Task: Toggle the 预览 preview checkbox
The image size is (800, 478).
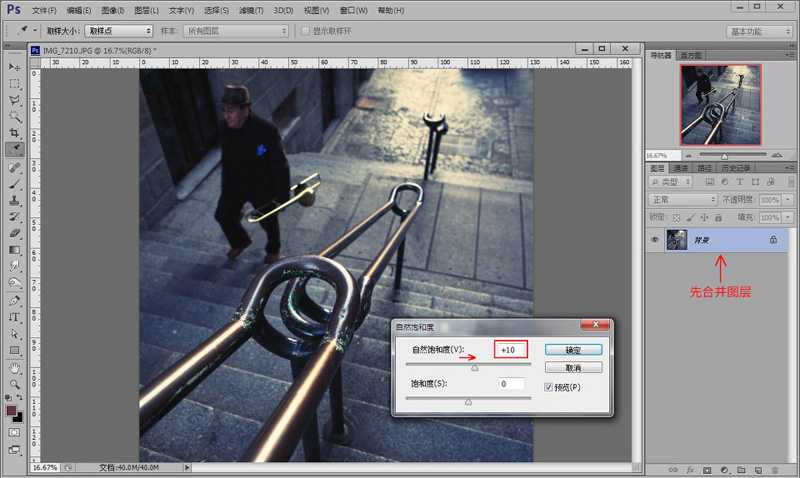Action: [x=547, y=386]
